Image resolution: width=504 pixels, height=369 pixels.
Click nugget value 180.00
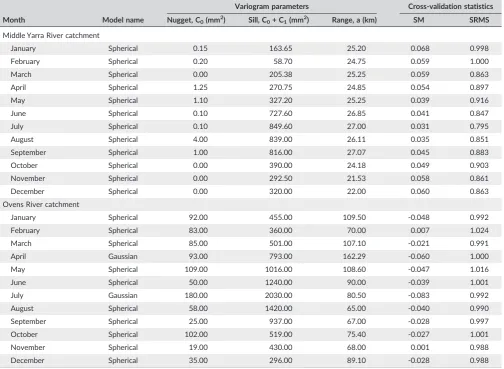click(x=196, y=295)
